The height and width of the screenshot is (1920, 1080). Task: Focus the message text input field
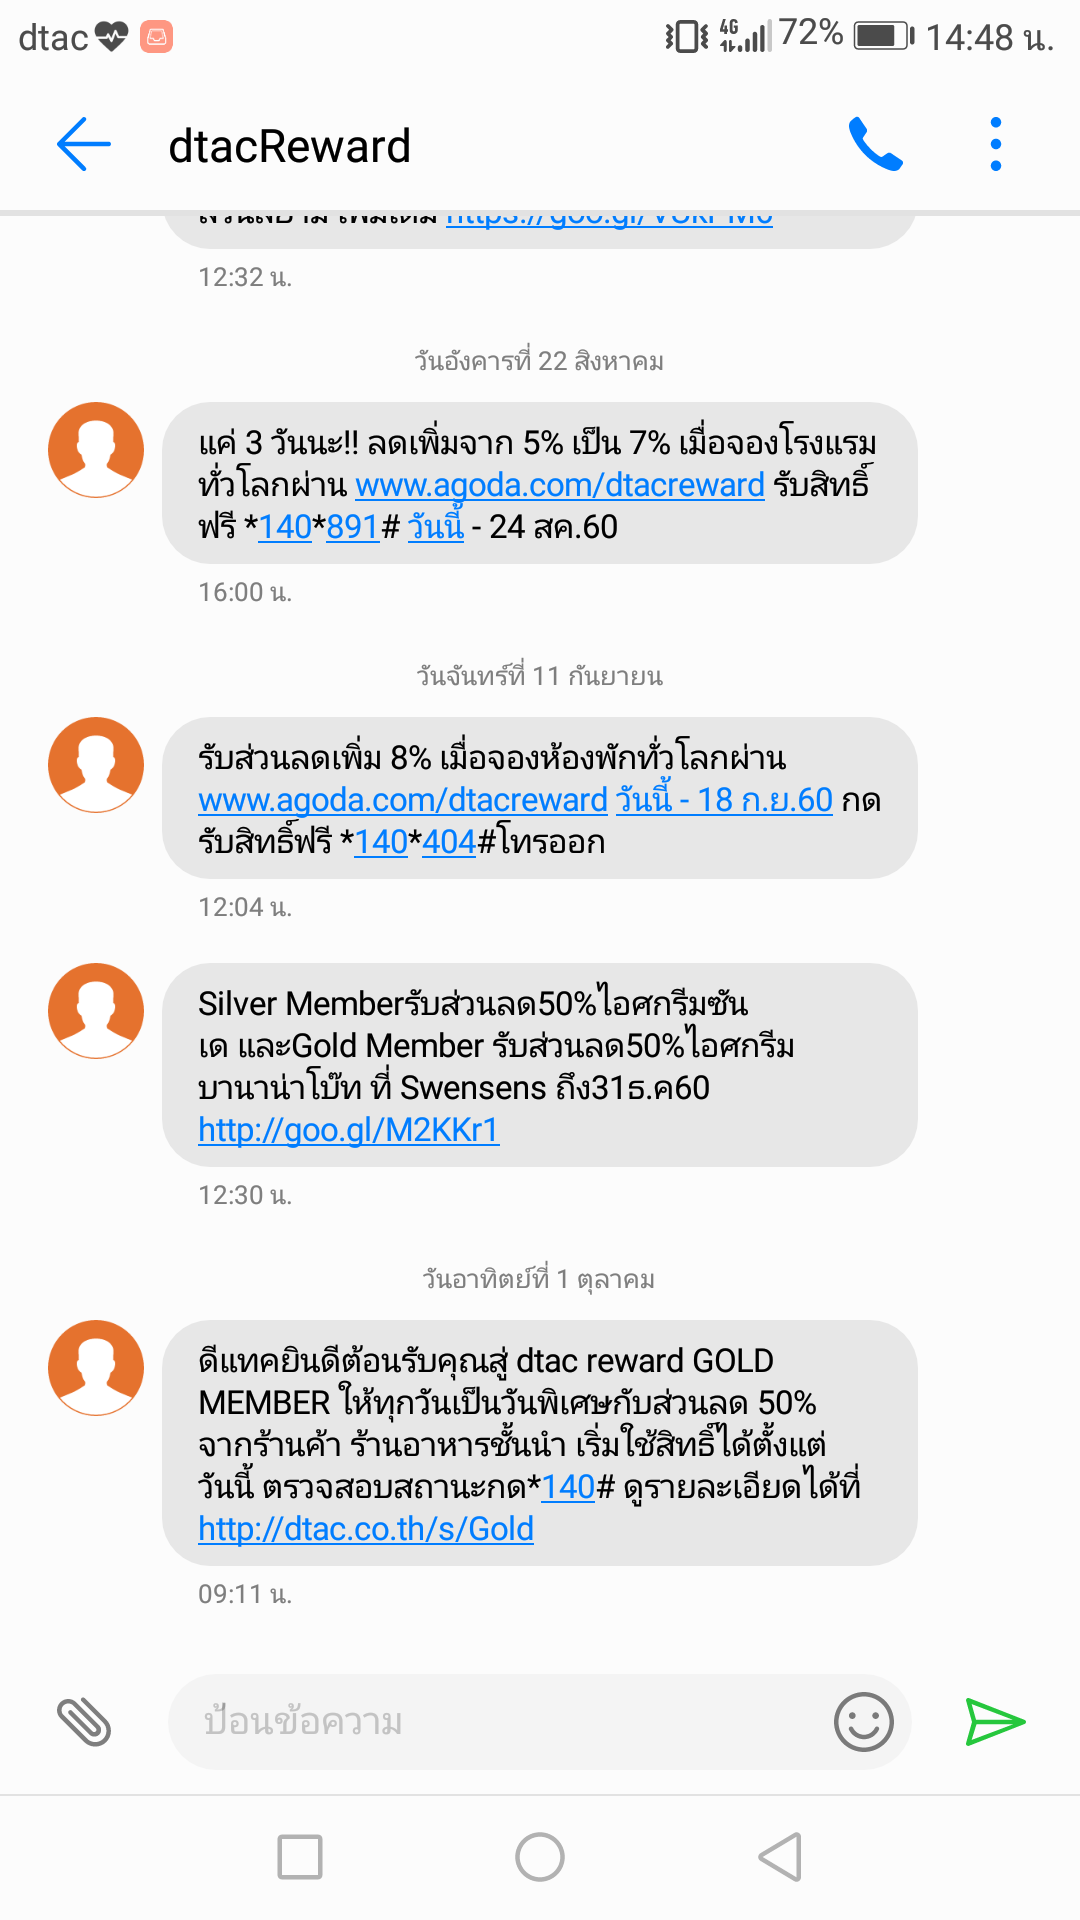click(x=500, y=1722)
